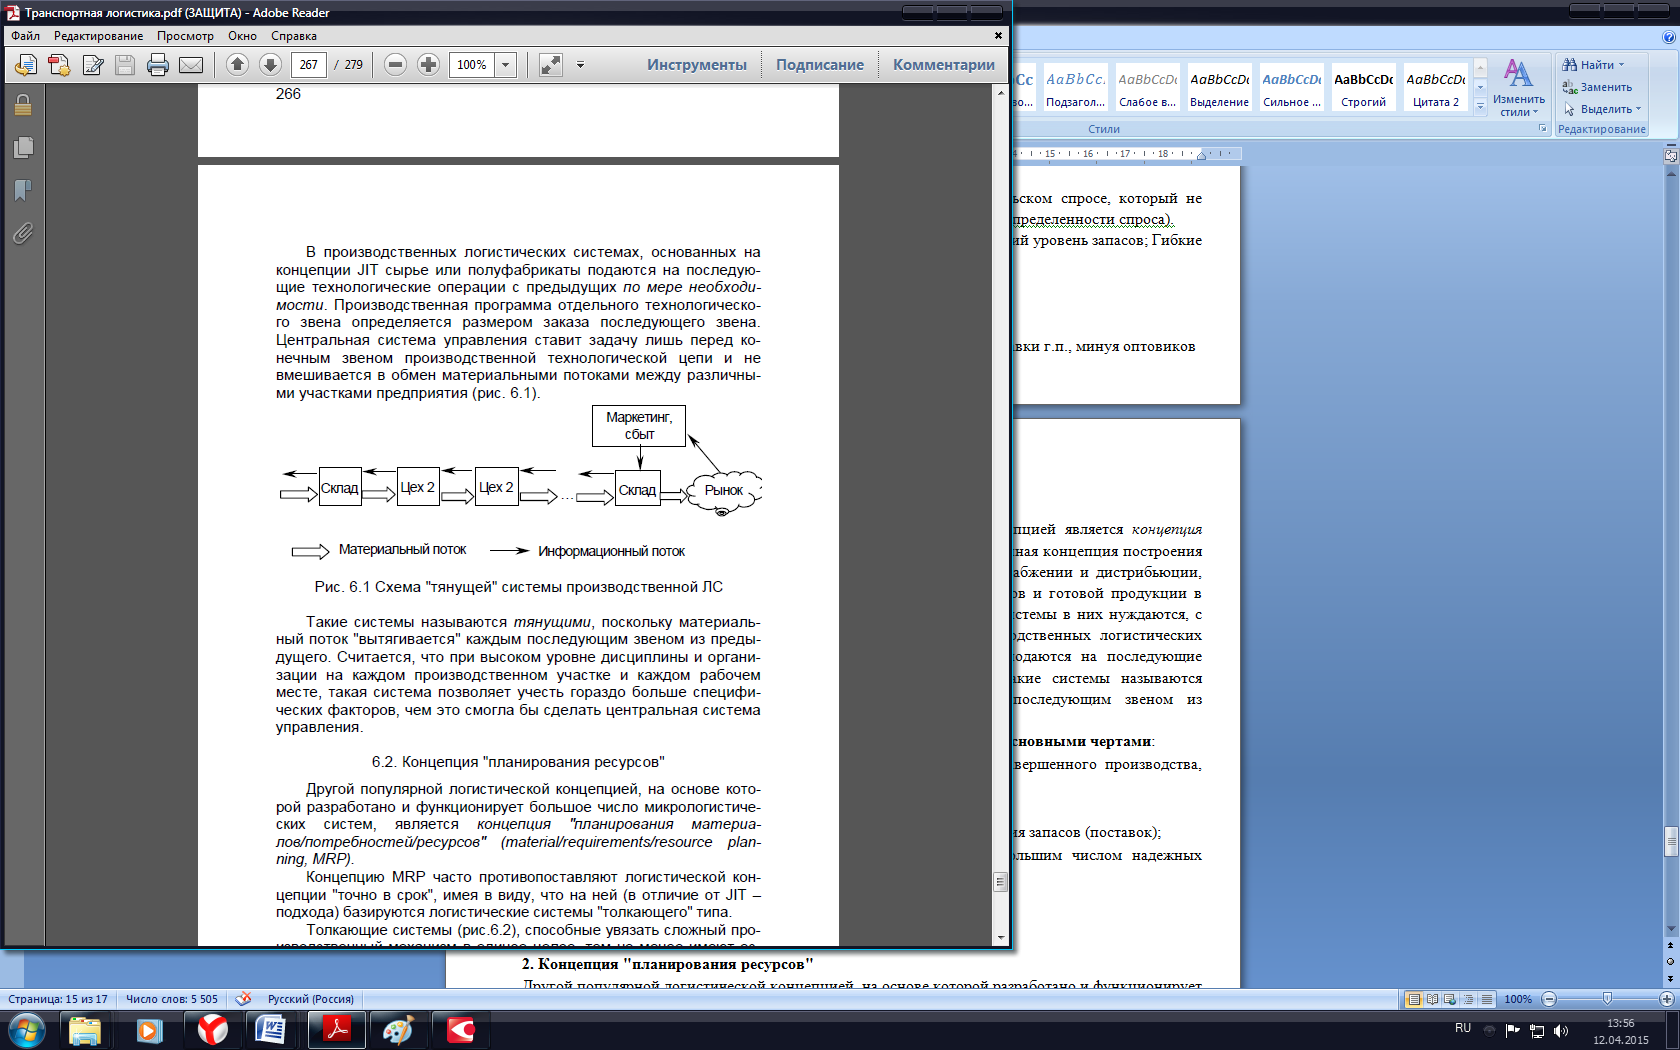Open the Комментарии pane in Reader
The image size is (1680, 1050).
click(x=944, y=65)
